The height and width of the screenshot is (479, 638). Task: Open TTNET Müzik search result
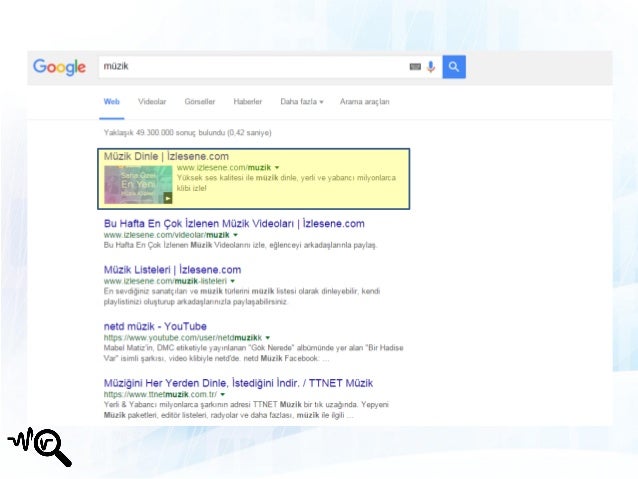click(238, 383)
